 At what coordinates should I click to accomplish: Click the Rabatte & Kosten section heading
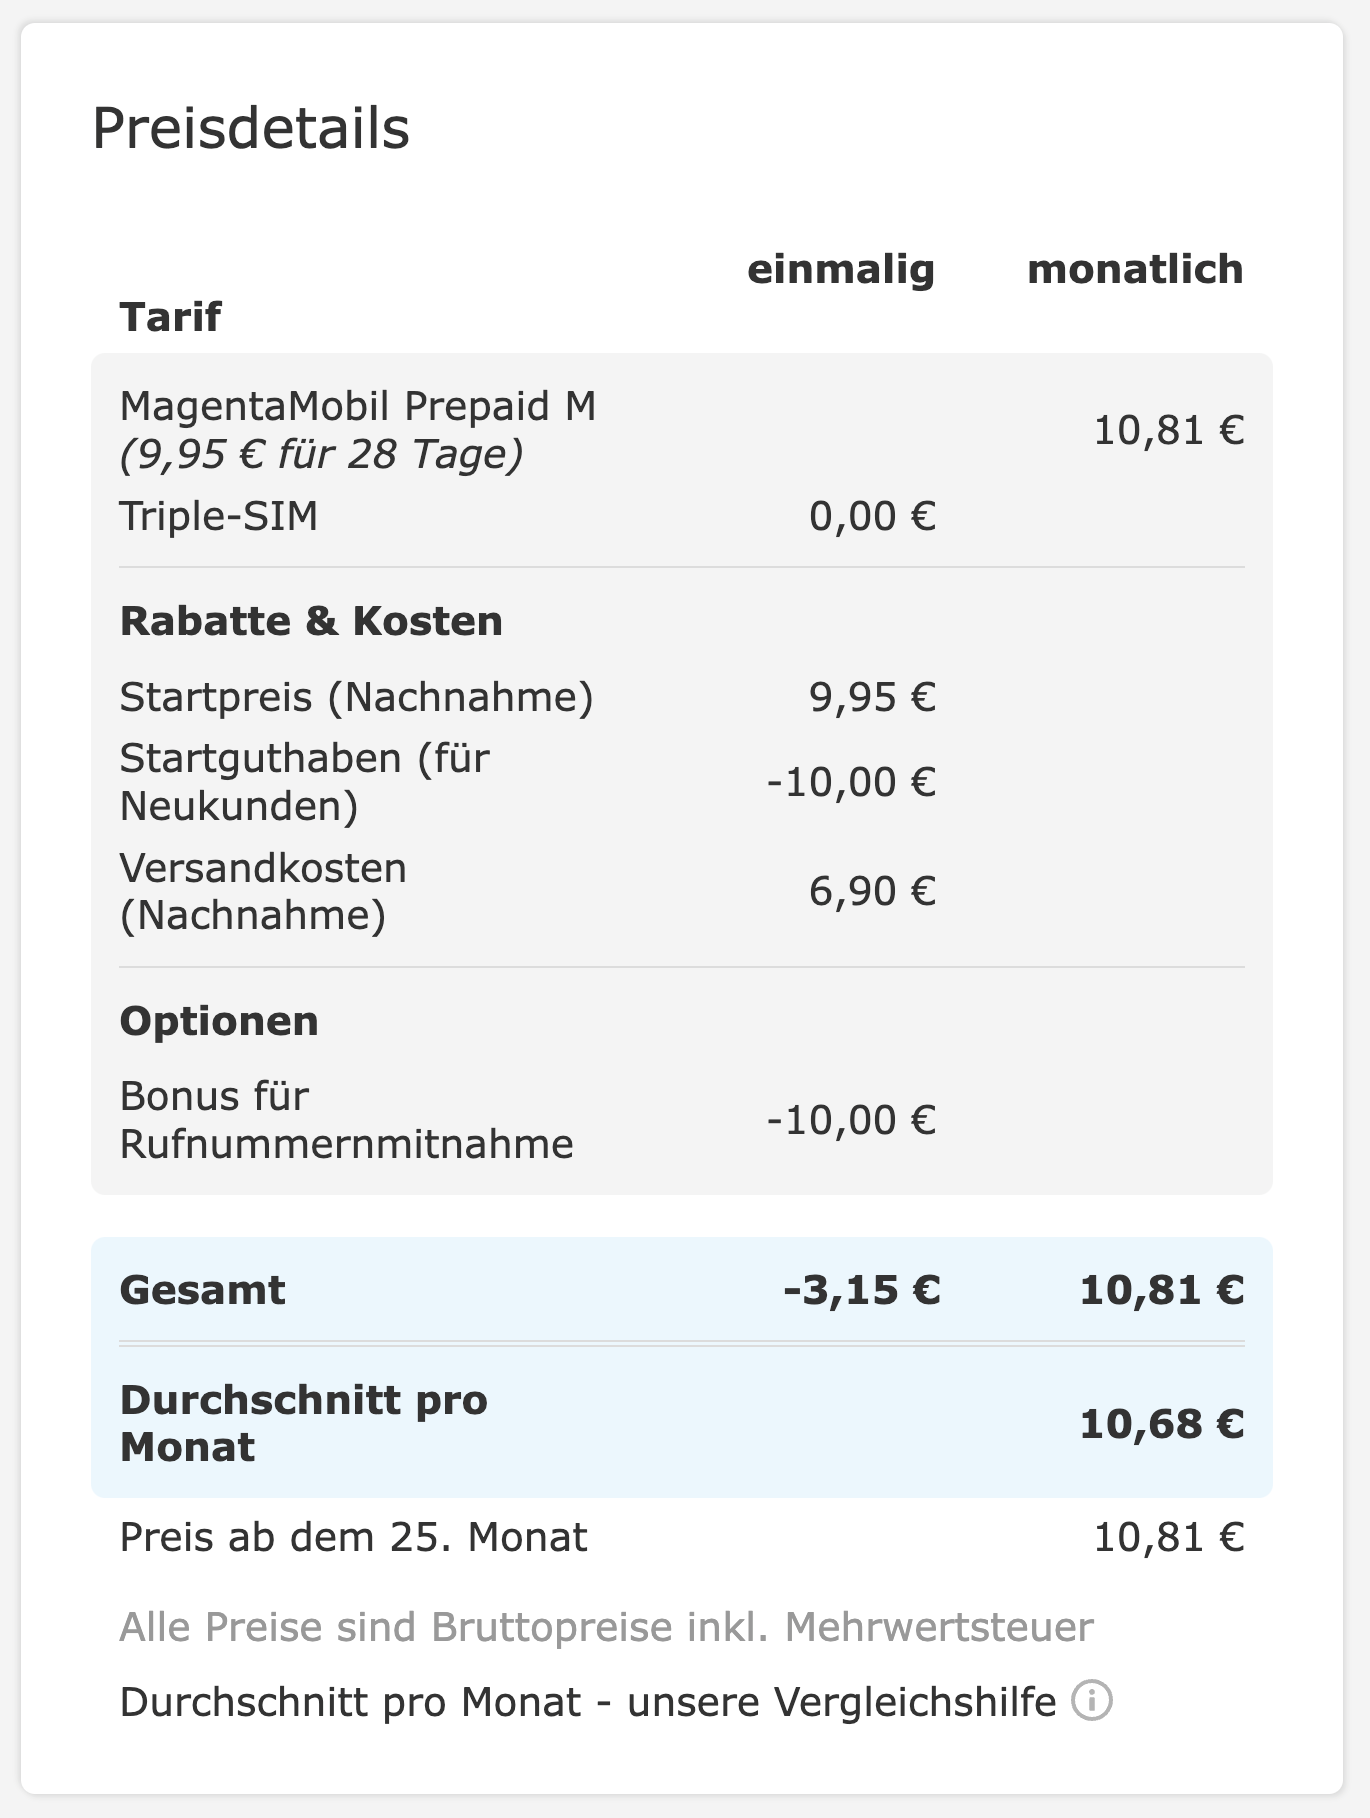(311, 621)
